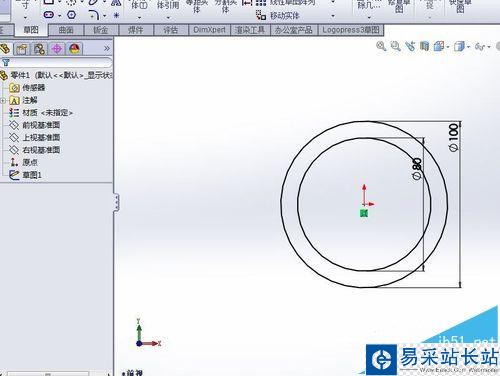Click the filter funnel icon in tree

pos(6,62)
